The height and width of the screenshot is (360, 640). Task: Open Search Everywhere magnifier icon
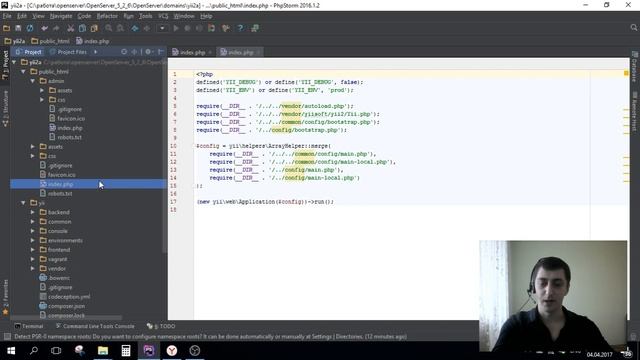point(633,28)
